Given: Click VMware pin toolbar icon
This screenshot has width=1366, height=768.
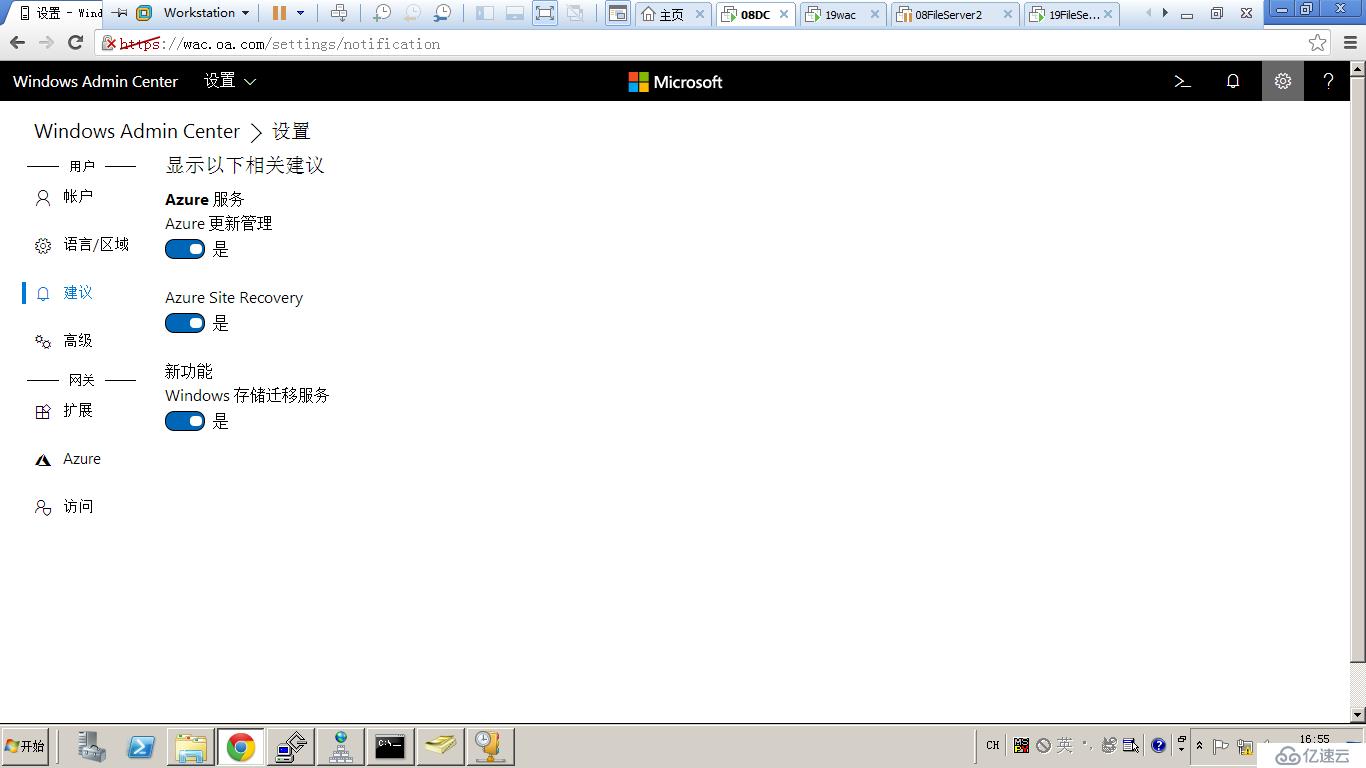Looking at the screenshot, I should [120, 13].
